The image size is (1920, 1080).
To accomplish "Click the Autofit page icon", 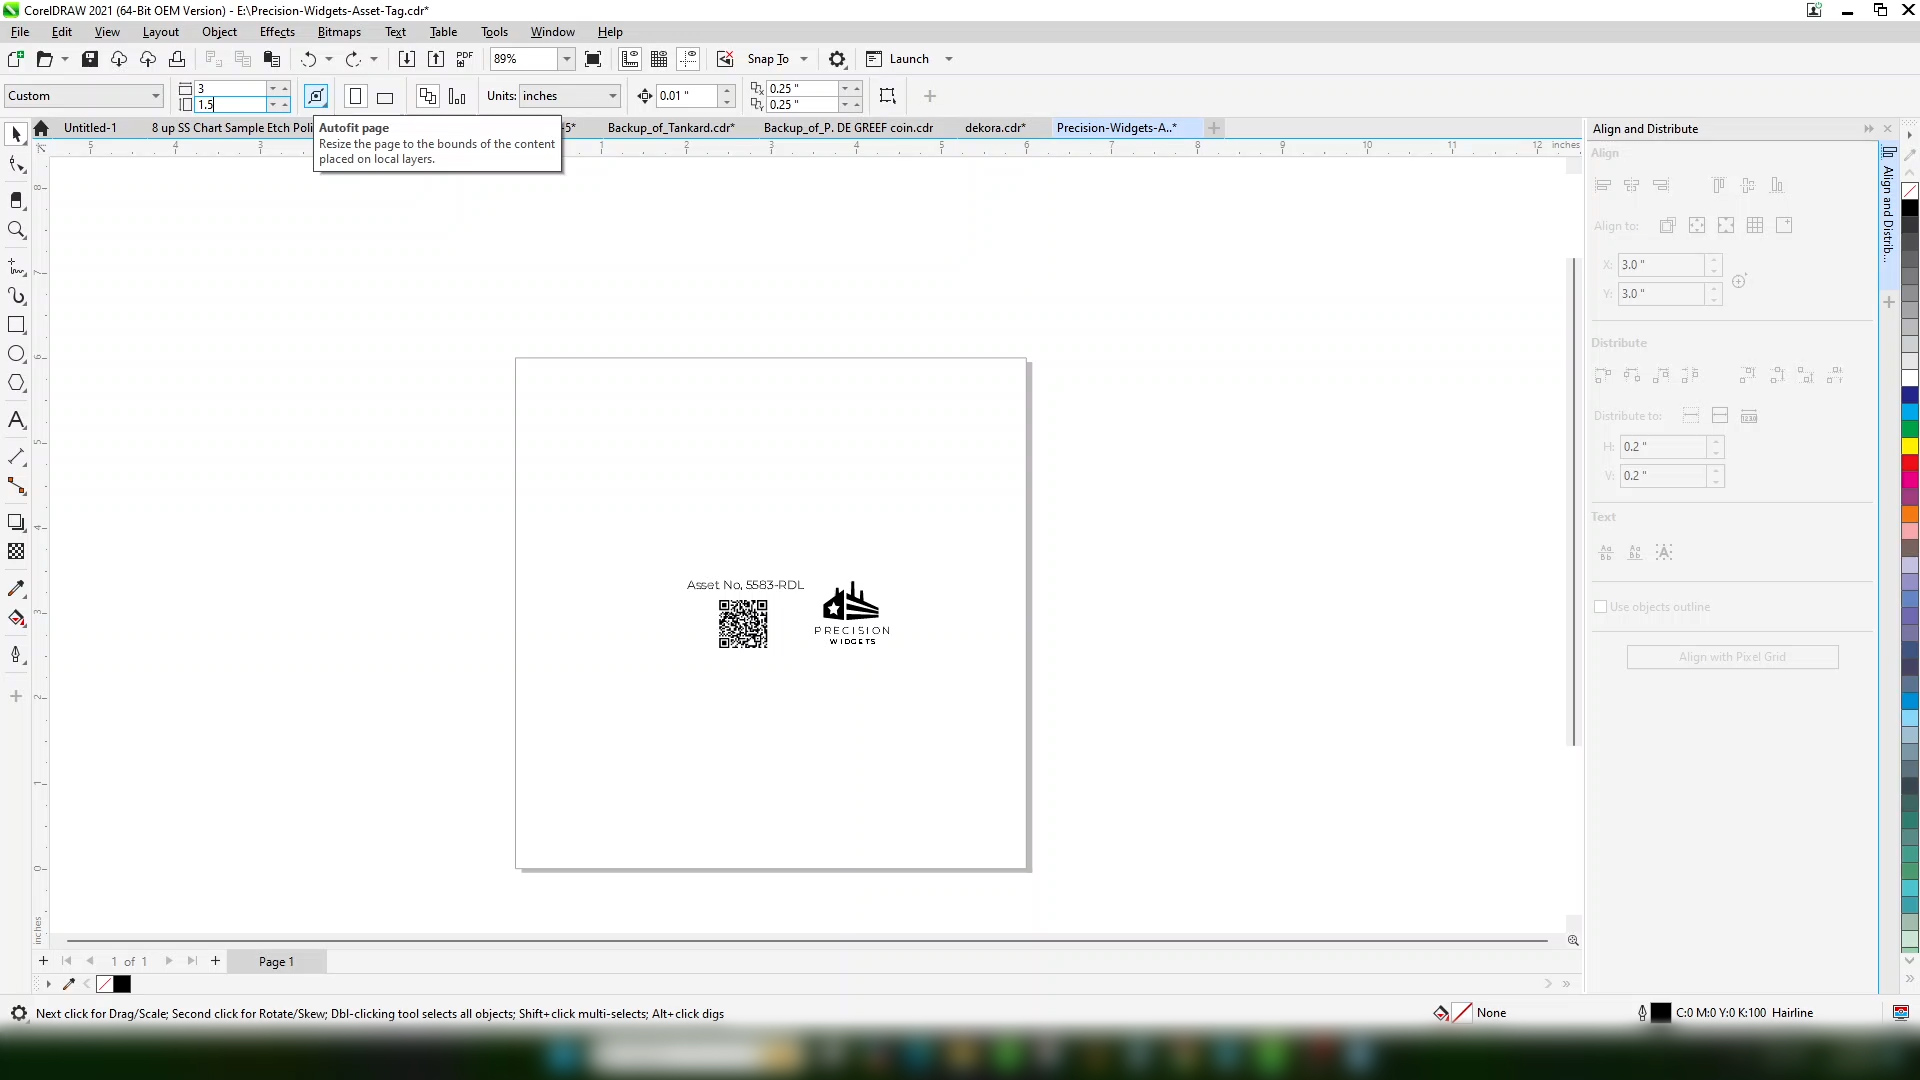I will 316,96.
